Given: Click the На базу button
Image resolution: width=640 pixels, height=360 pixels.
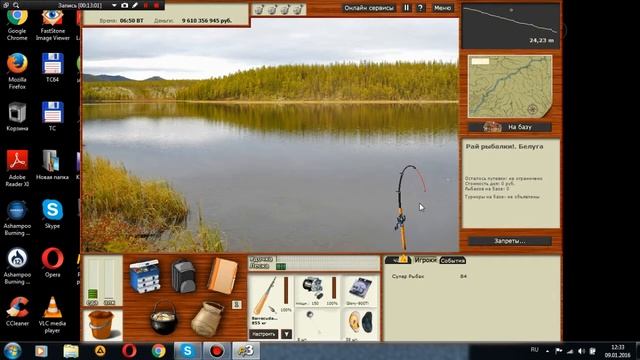Looking at the screenshot, I should tap(510, 127).
